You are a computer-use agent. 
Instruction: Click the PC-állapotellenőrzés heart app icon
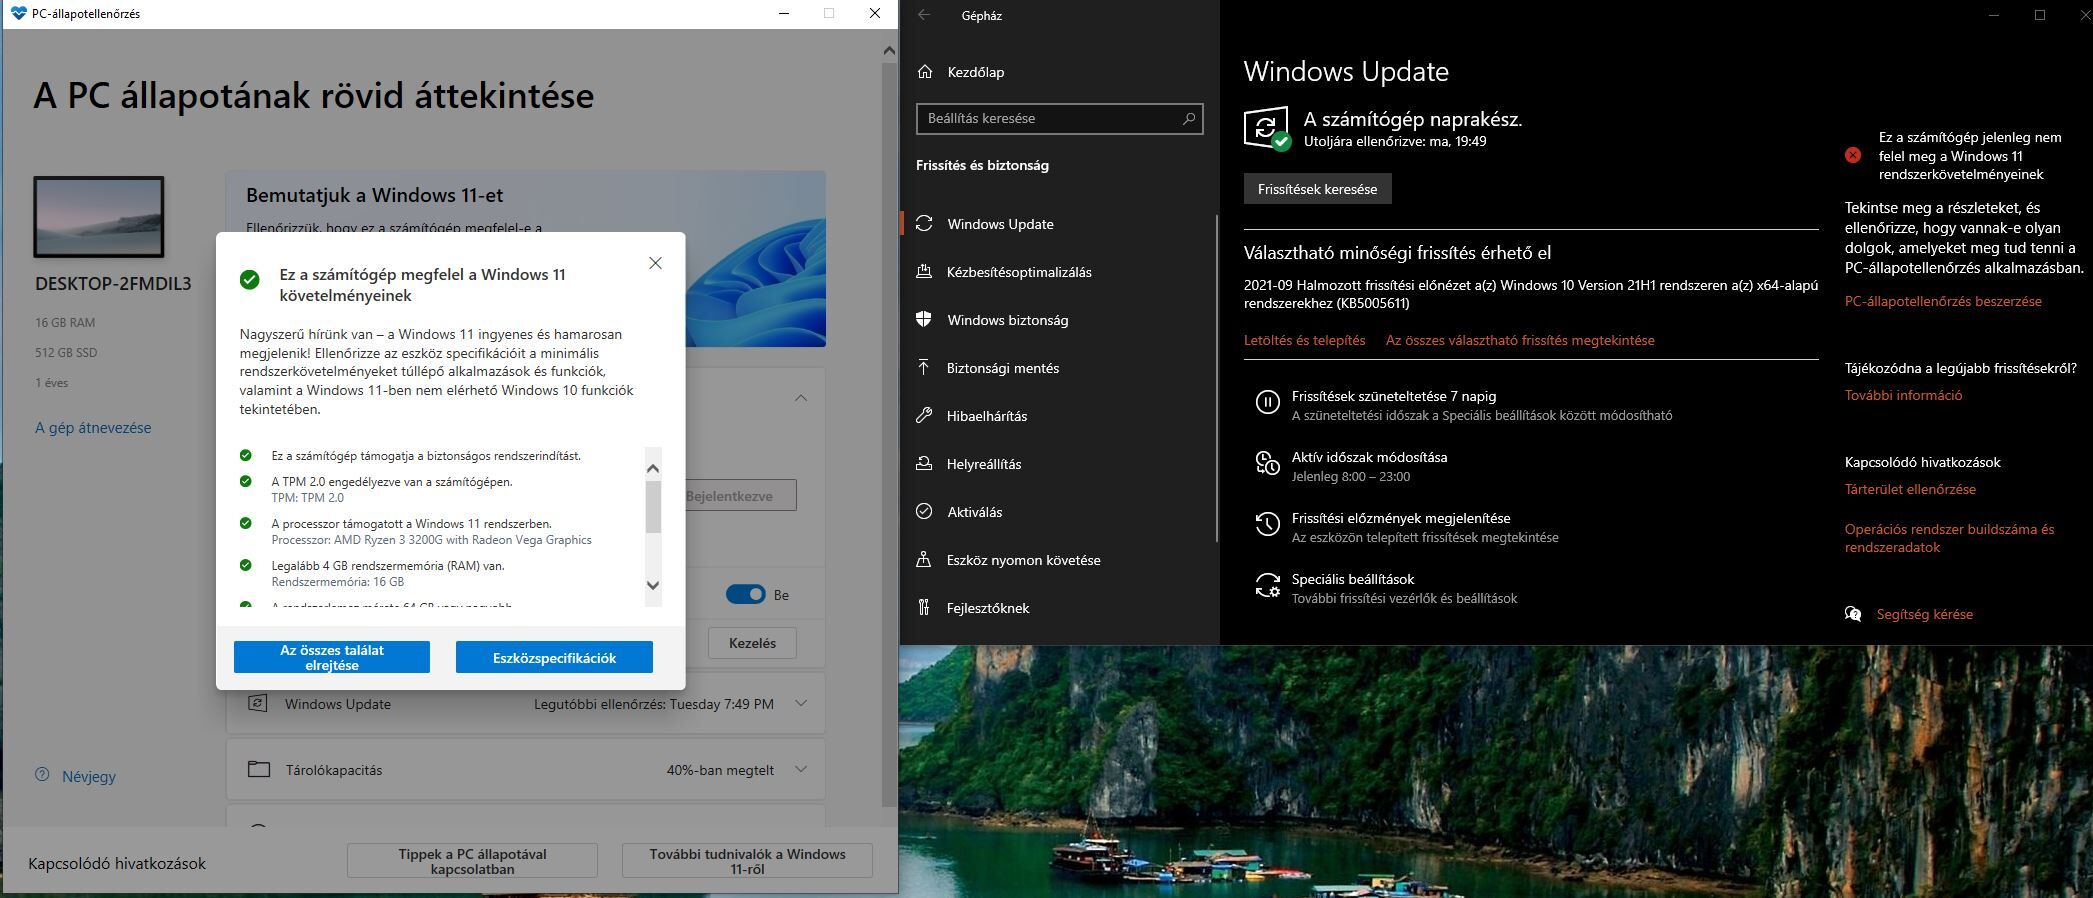tap(18, 14)
